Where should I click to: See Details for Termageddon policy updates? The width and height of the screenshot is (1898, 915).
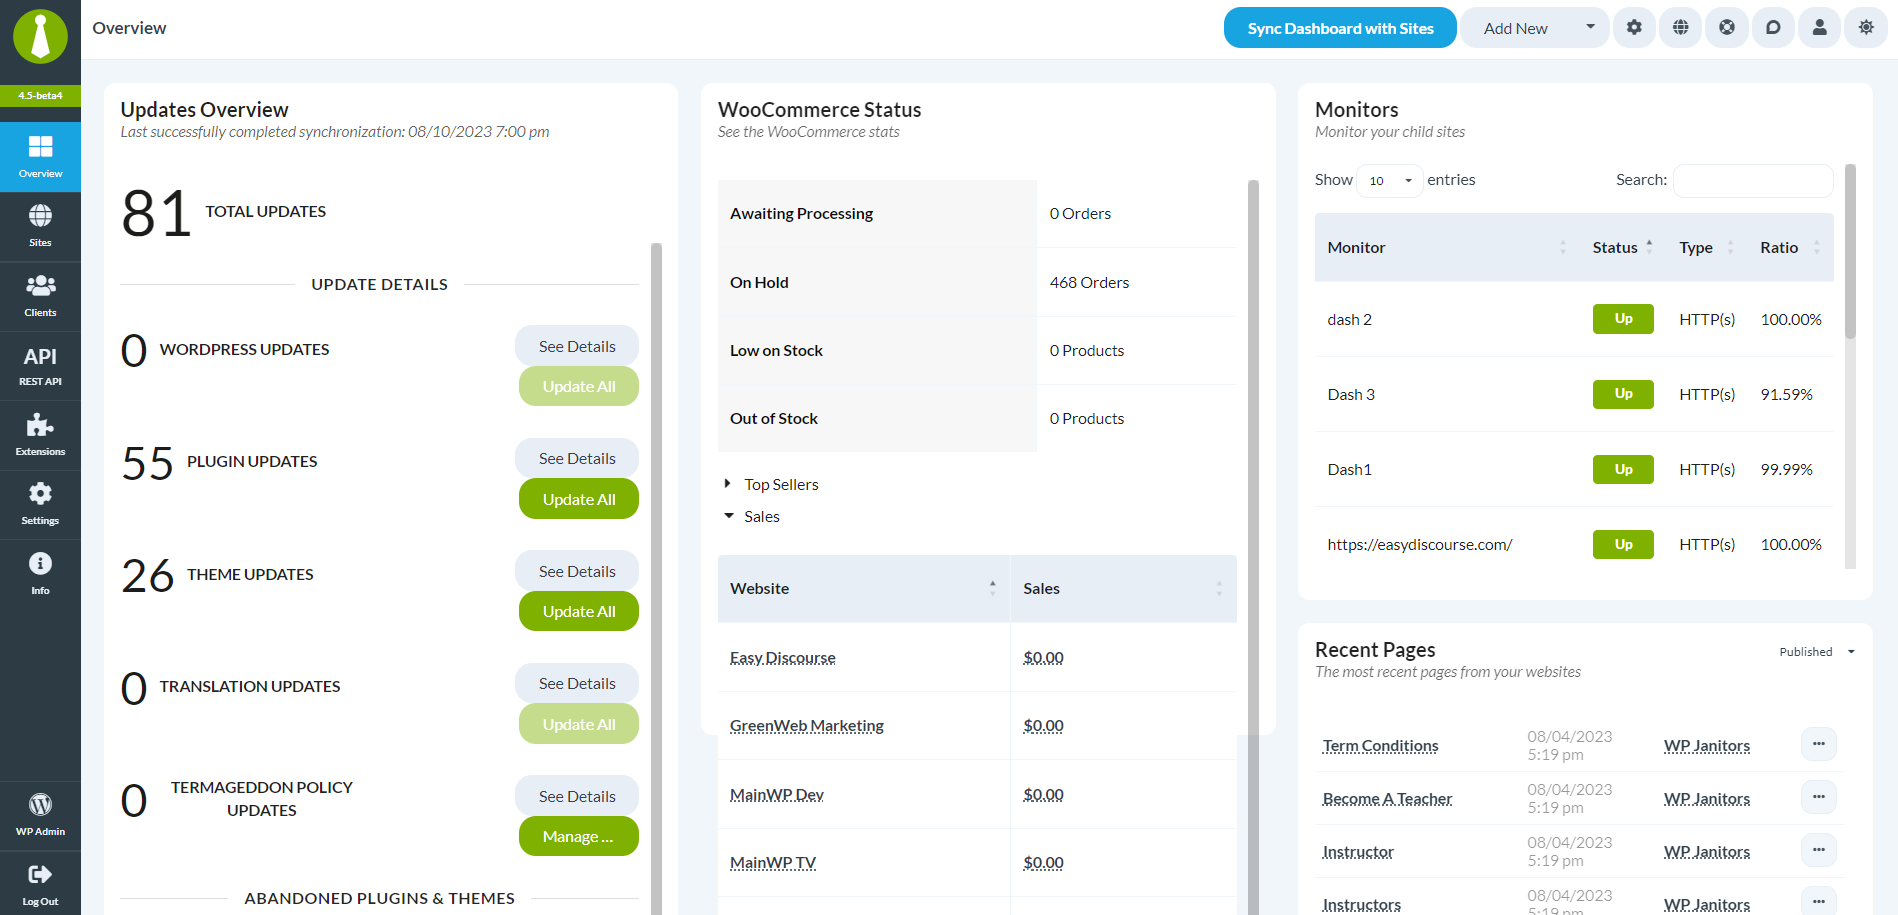577,796
